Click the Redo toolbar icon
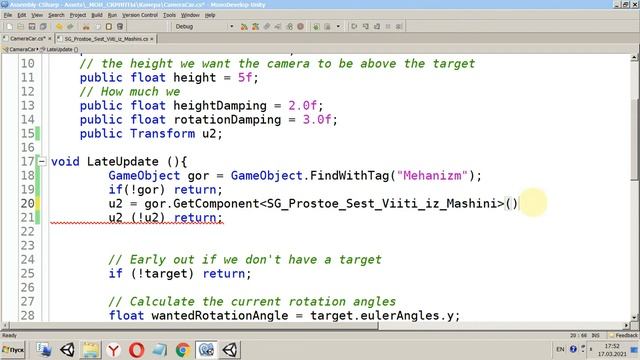The width and height of the screenshot is (640, 360). point(70,27)
